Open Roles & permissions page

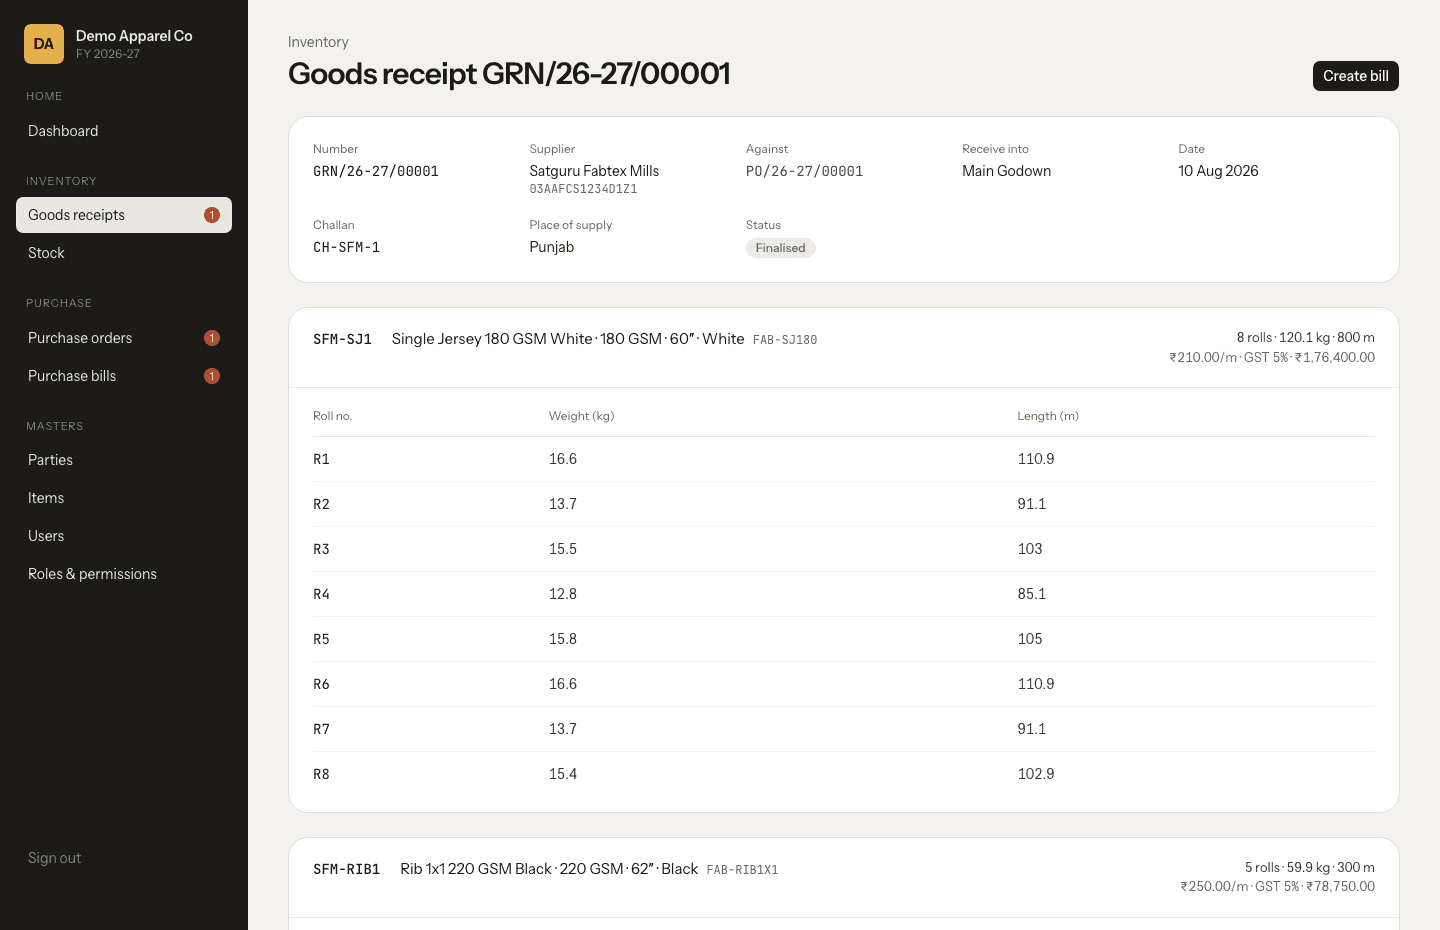pyautogui.click(x=124, y=574)
